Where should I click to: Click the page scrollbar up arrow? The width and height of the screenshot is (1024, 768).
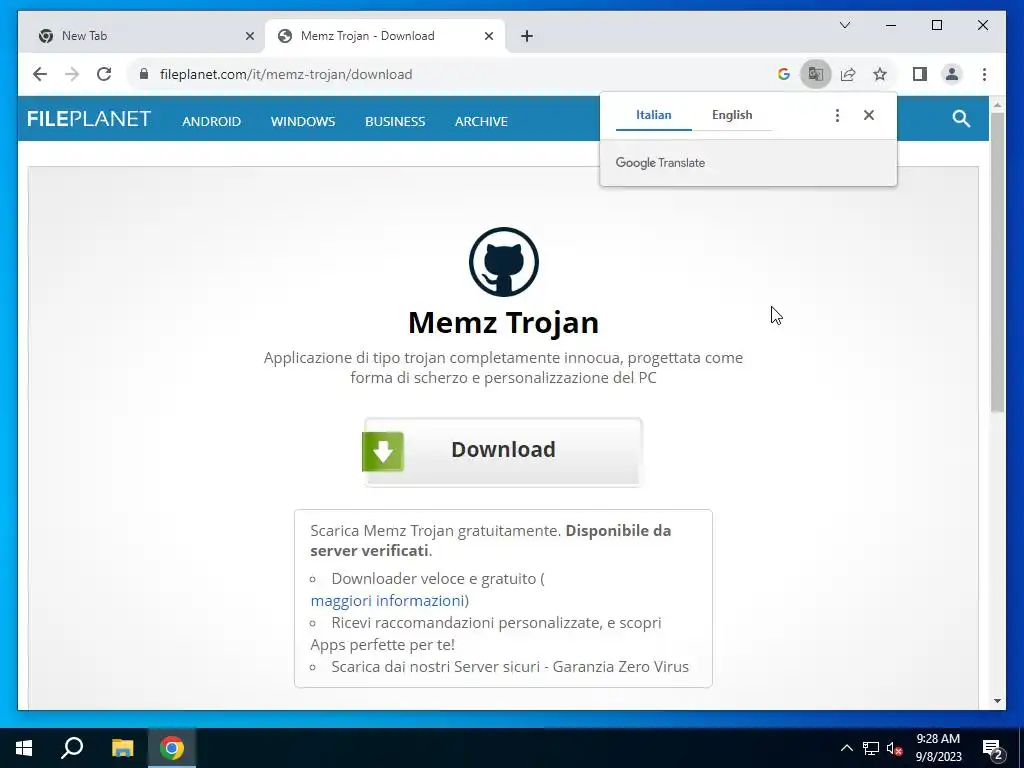pos(997,104)
